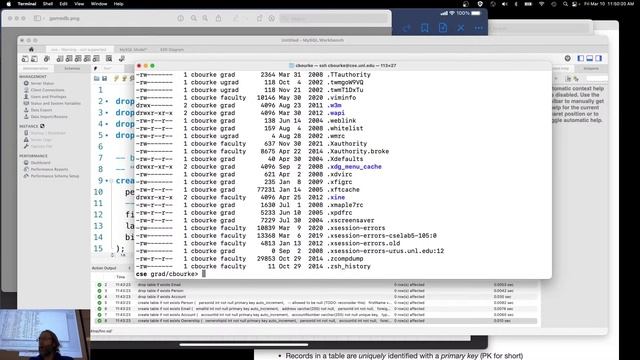Open the Window menu
640x360 pixels.
pyautogui.click(x=99, y=4)
